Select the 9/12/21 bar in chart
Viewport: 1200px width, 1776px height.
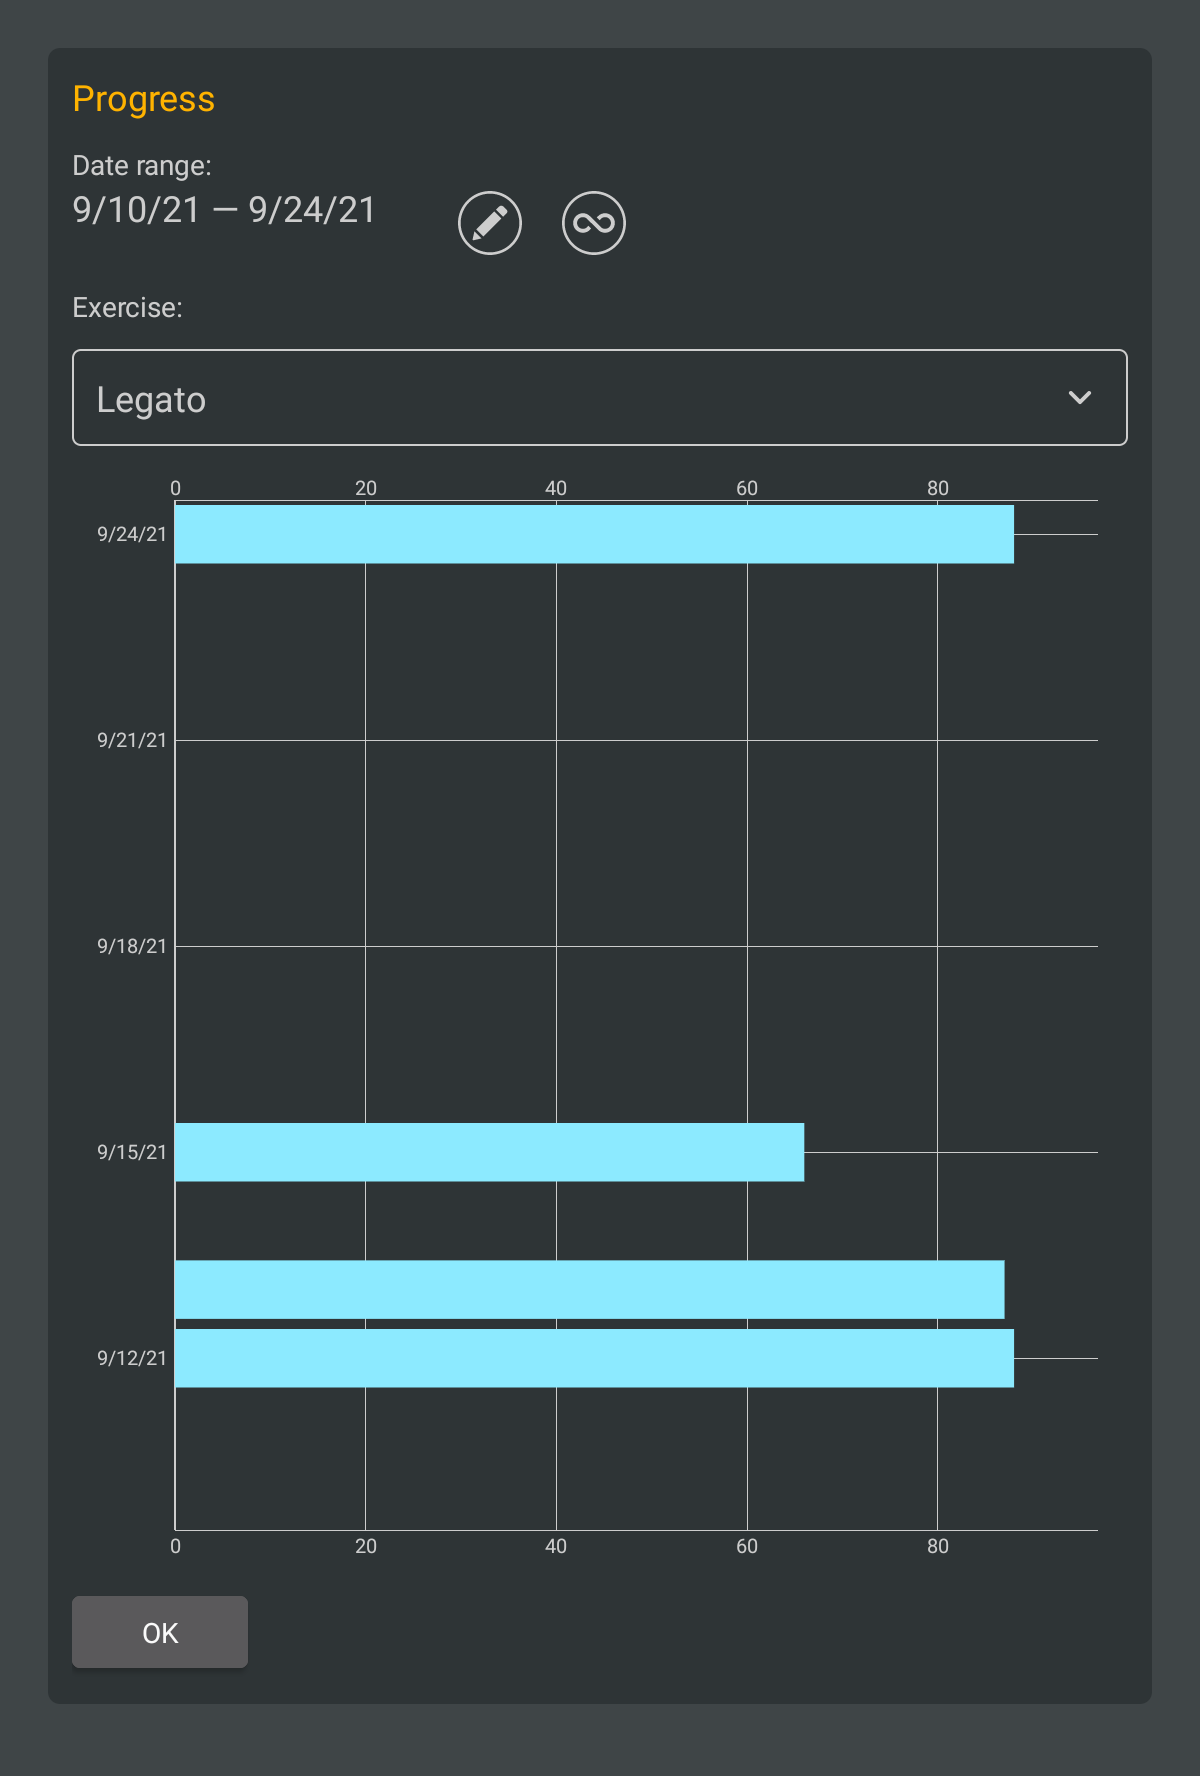click(594, 1358)
